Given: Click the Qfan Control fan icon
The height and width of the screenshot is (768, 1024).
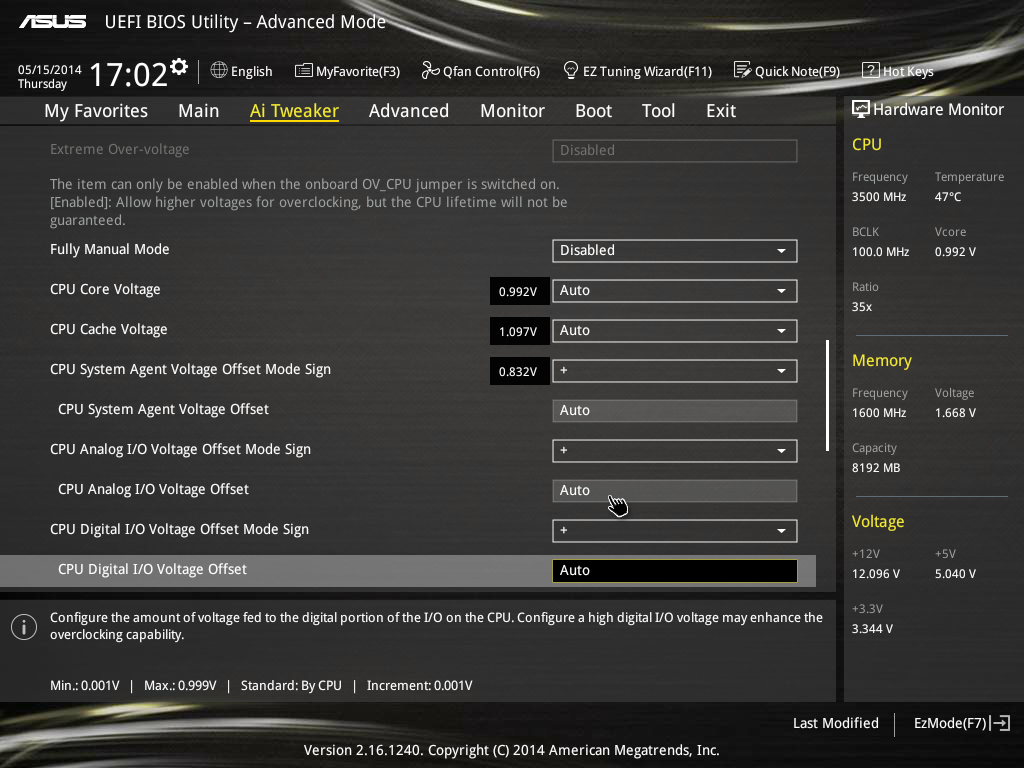Looking at the screenshot, I should click(430, 70).
